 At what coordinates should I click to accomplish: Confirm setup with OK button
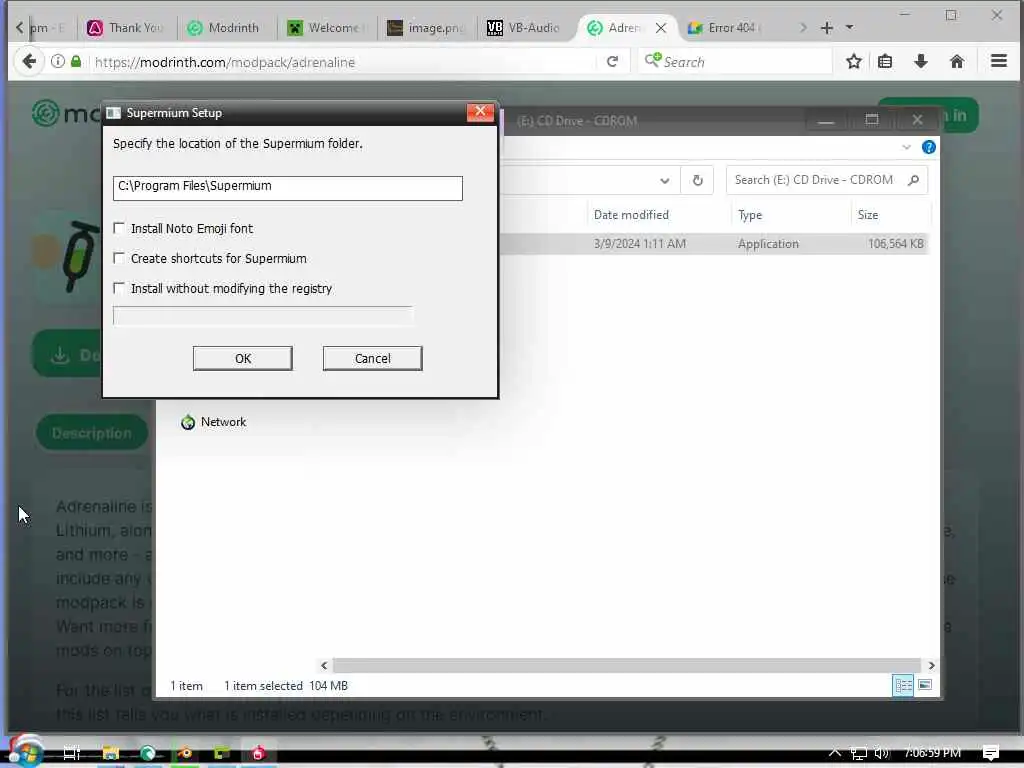click(242, 358)
